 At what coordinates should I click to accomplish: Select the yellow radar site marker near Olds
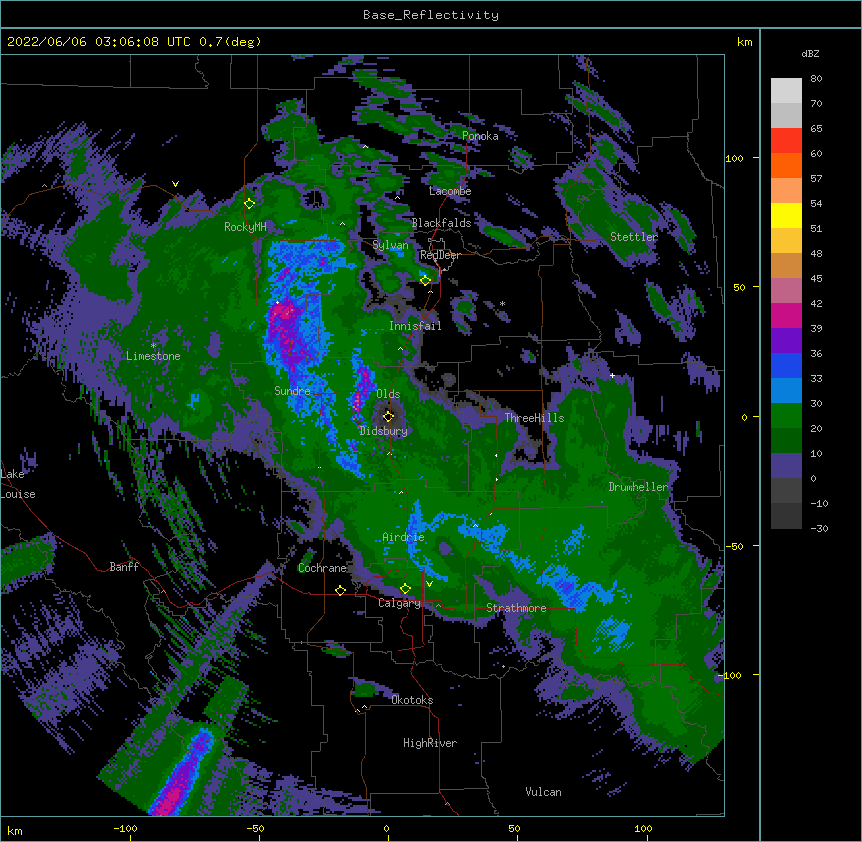click(x=389, y=416)
